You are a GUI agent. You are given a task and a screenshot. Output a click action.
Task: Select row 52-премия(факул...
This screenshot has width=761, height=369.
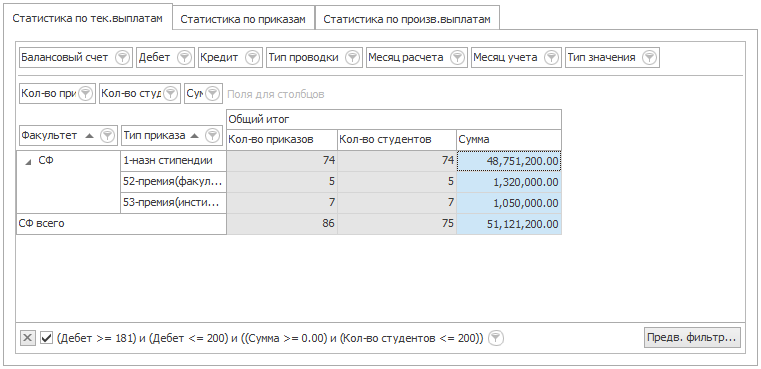(x=173, y=182)
